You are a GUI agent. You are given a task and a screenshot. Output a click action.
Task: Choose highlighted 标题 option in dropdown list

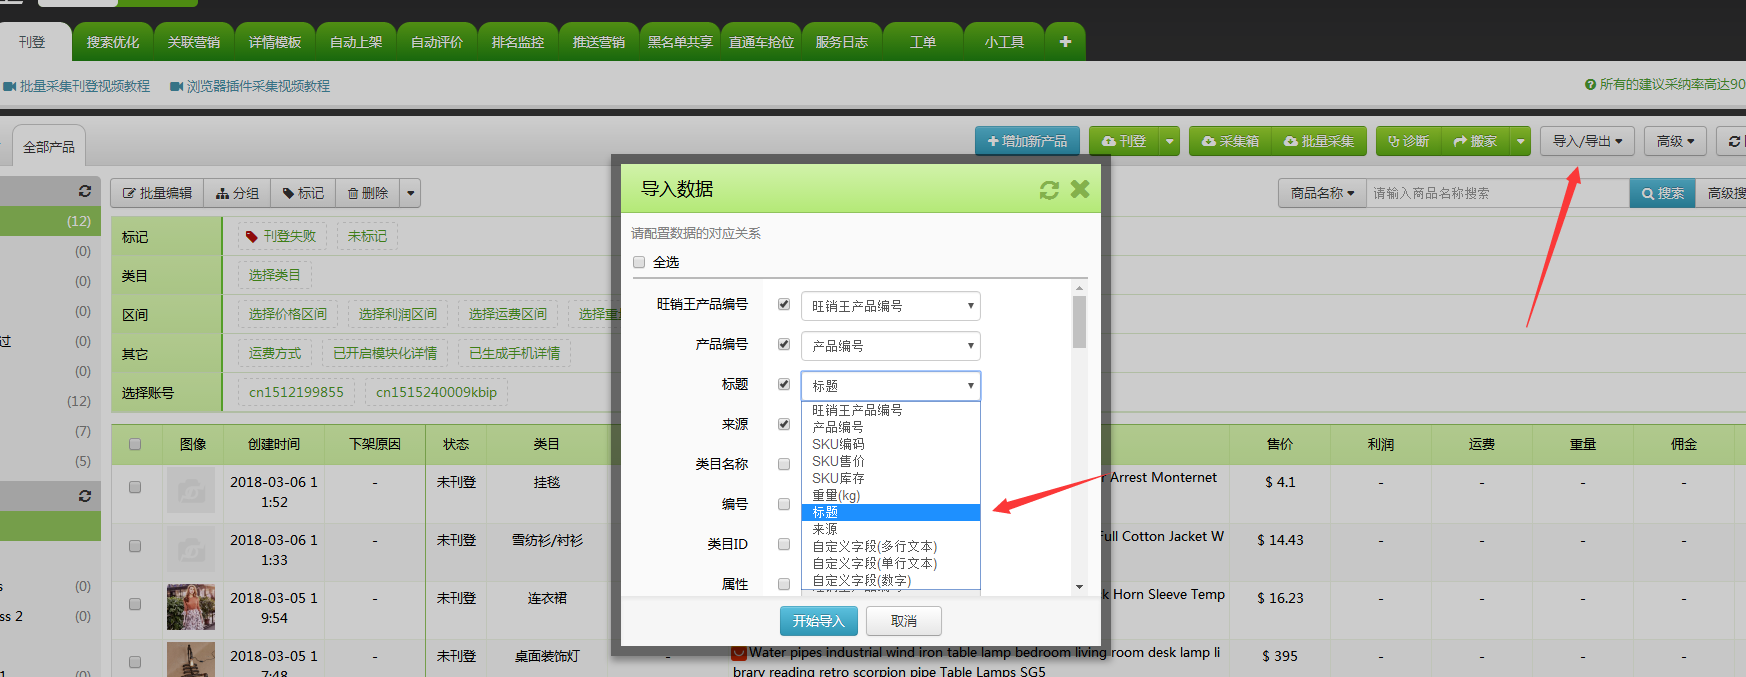[891, 512]
